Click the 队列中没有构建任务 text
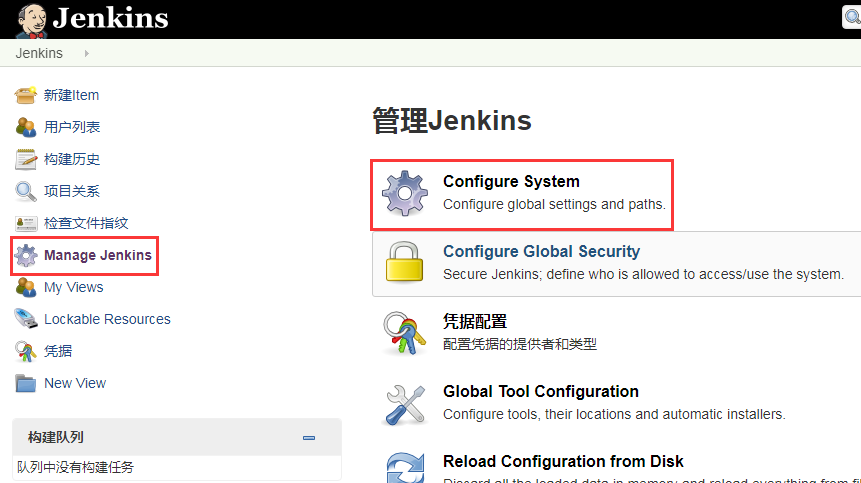 click(75, 467)
